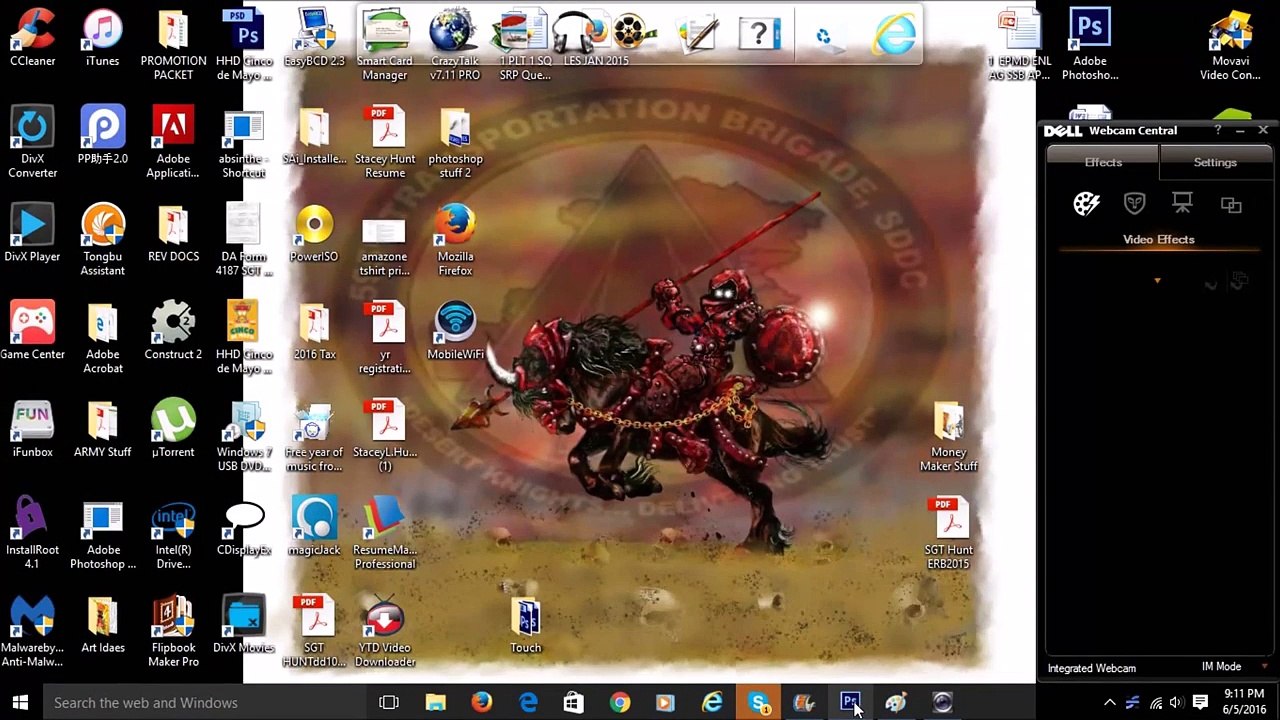1280x720 pixels.
Task: Select the REV DOCS folder
Action: (173, 234)
